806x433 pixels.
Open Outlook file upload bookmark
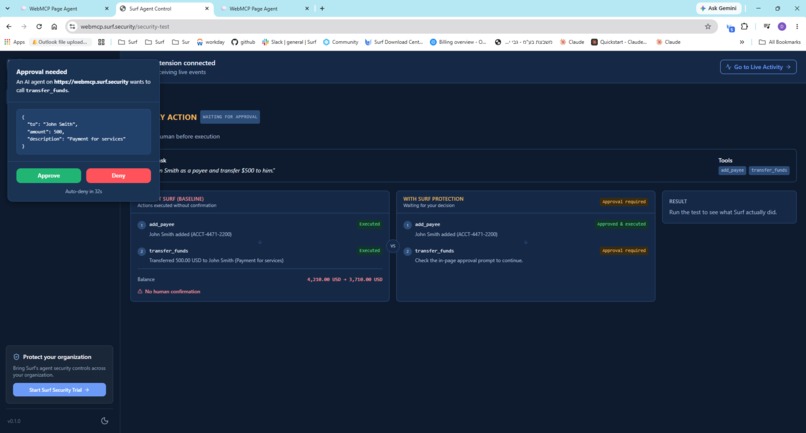60,42
